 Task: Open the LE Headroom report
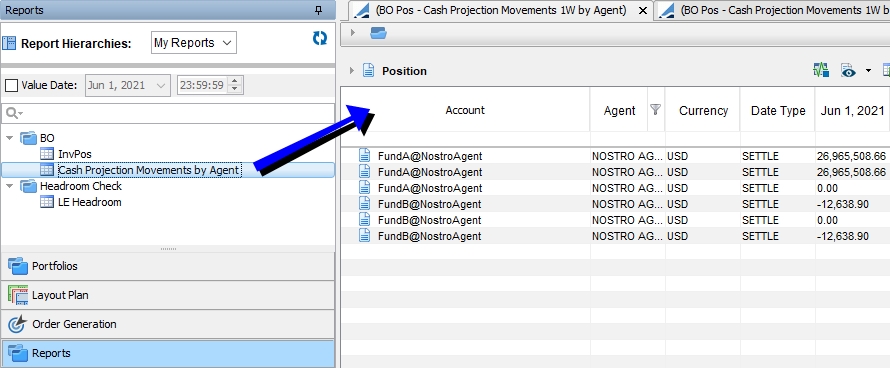tap(90, 202)
